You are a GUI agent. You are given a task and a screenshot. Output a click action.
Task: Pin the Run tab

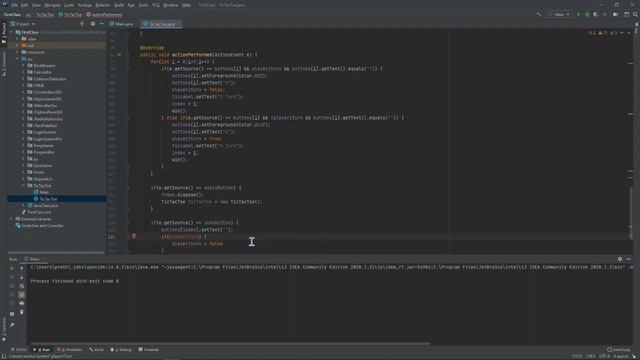tap(12, 325)
